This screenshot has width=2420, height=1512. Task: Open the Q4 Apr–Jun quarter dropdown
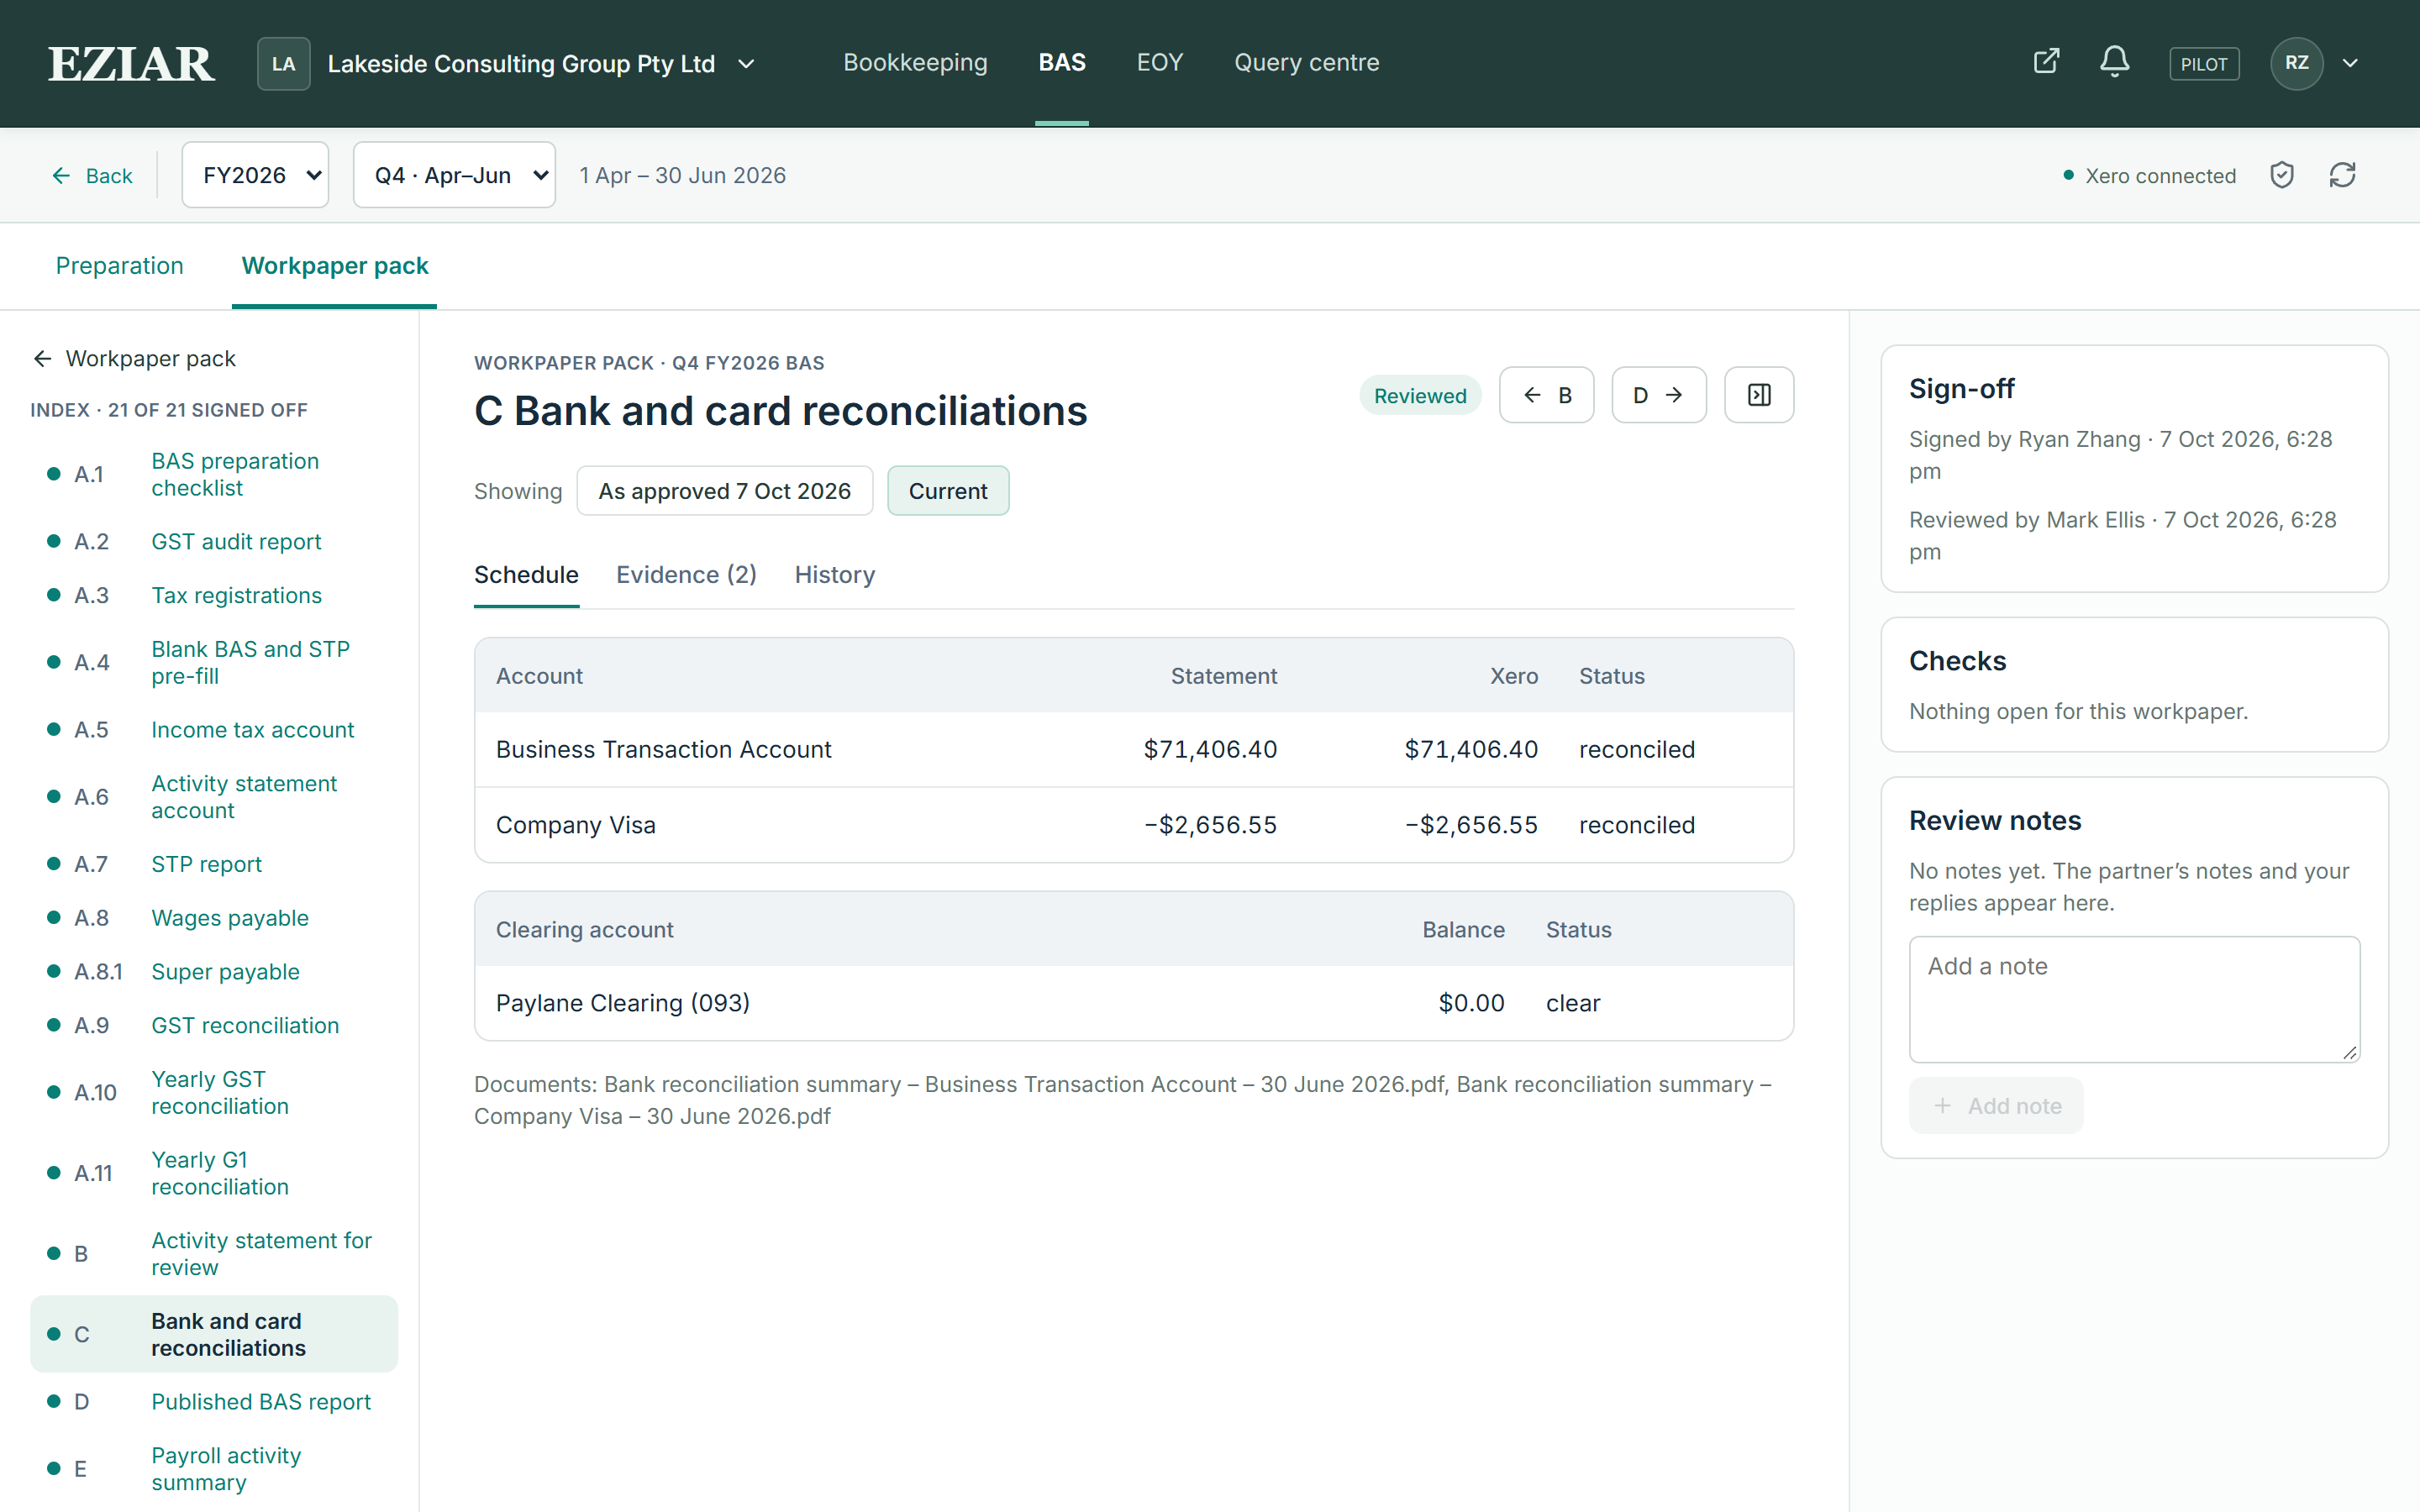454,175
